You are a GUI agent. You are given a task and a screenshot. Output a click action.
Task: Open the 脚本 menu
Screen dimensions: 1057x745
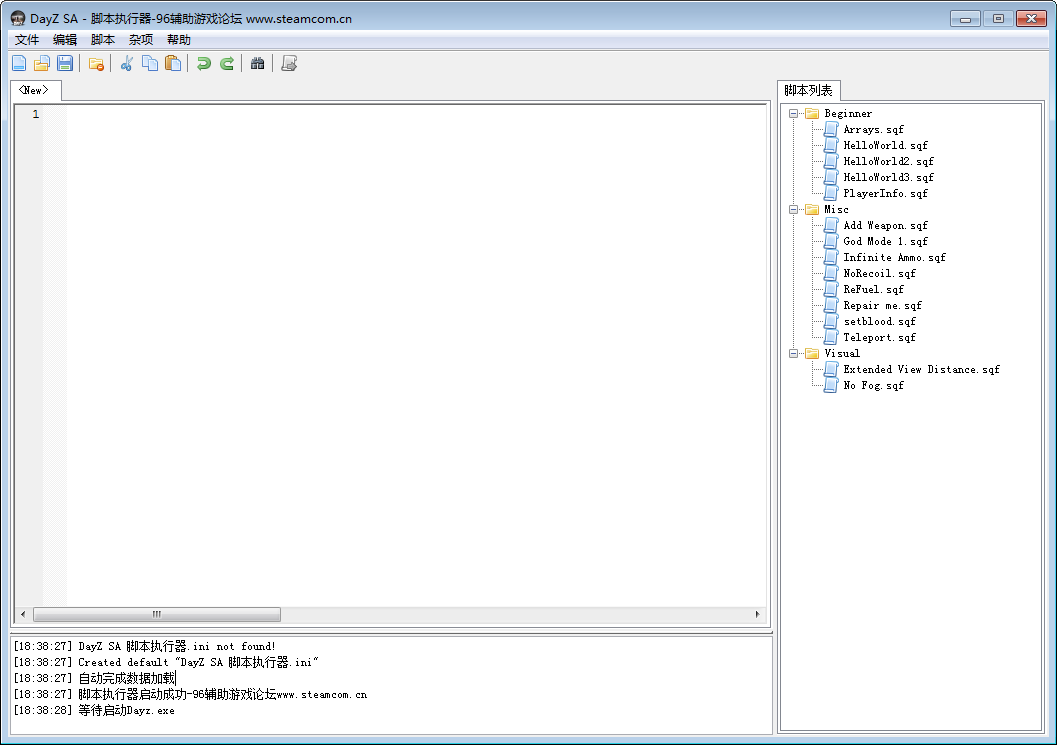tap(102, 40)
